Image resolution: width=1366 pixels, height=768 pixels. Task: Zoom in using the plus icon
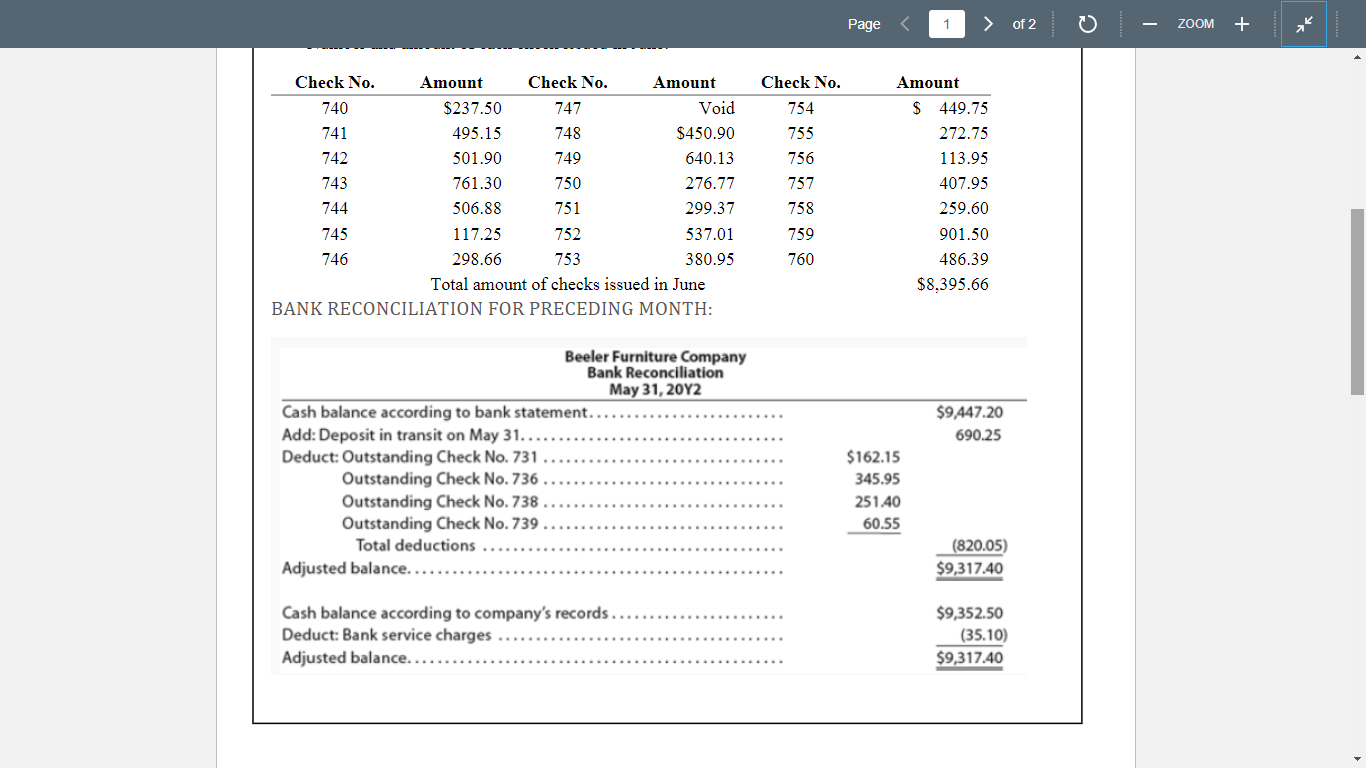(1241, 23)
